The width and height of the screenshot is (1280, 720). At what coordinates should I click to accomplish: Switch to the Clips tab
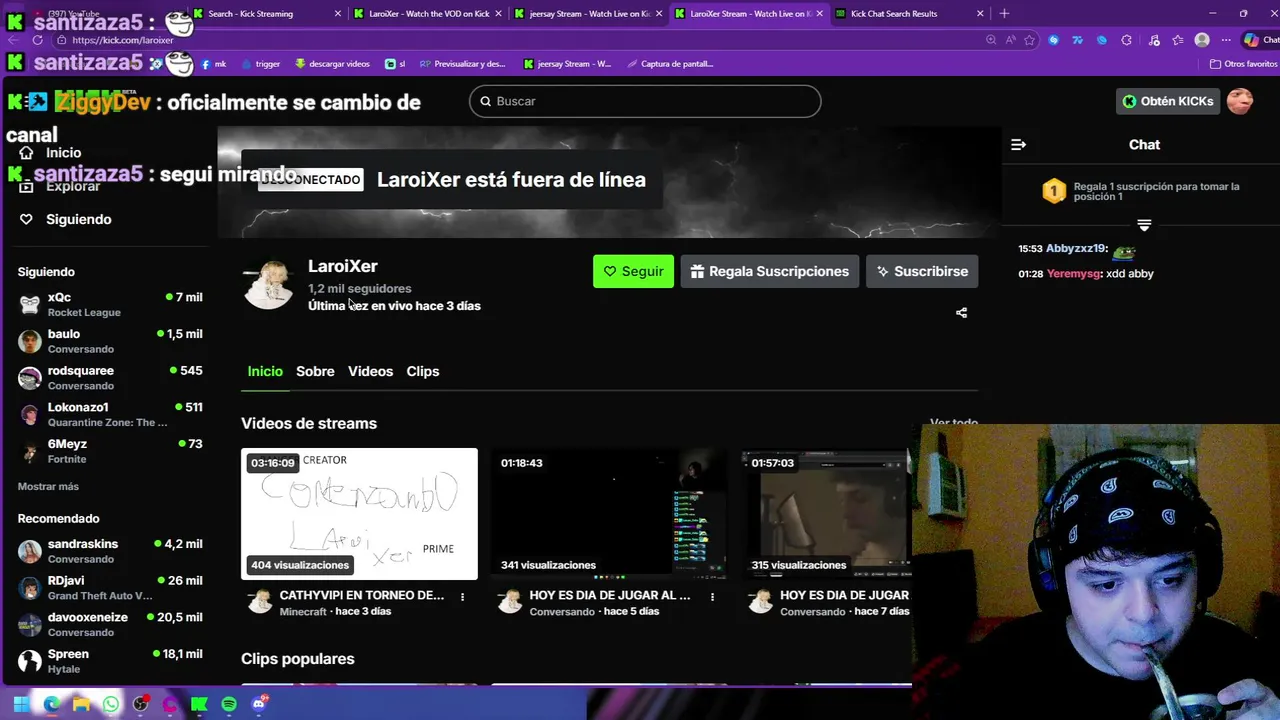coord(423,371)
